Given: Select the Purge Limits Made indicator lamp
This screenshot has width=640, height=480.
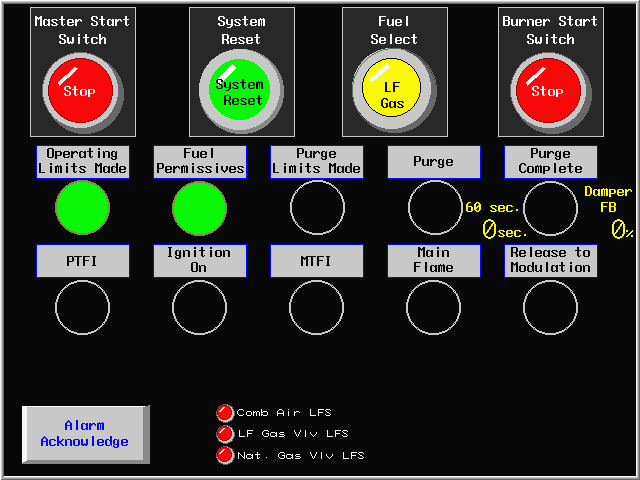Looking at the screenshot, I should click(317, 208).
